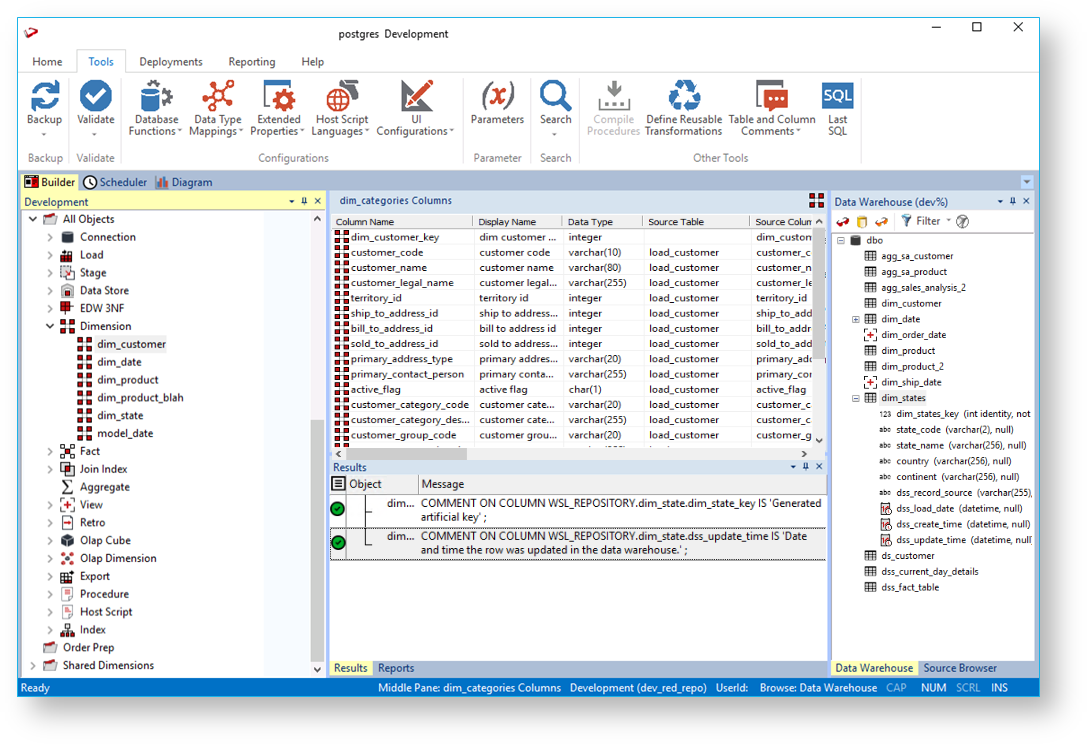Select dim_product in the Dimension tree
Image resolution: width=1088 pixels, height=745 pixels.
point(127,380)
